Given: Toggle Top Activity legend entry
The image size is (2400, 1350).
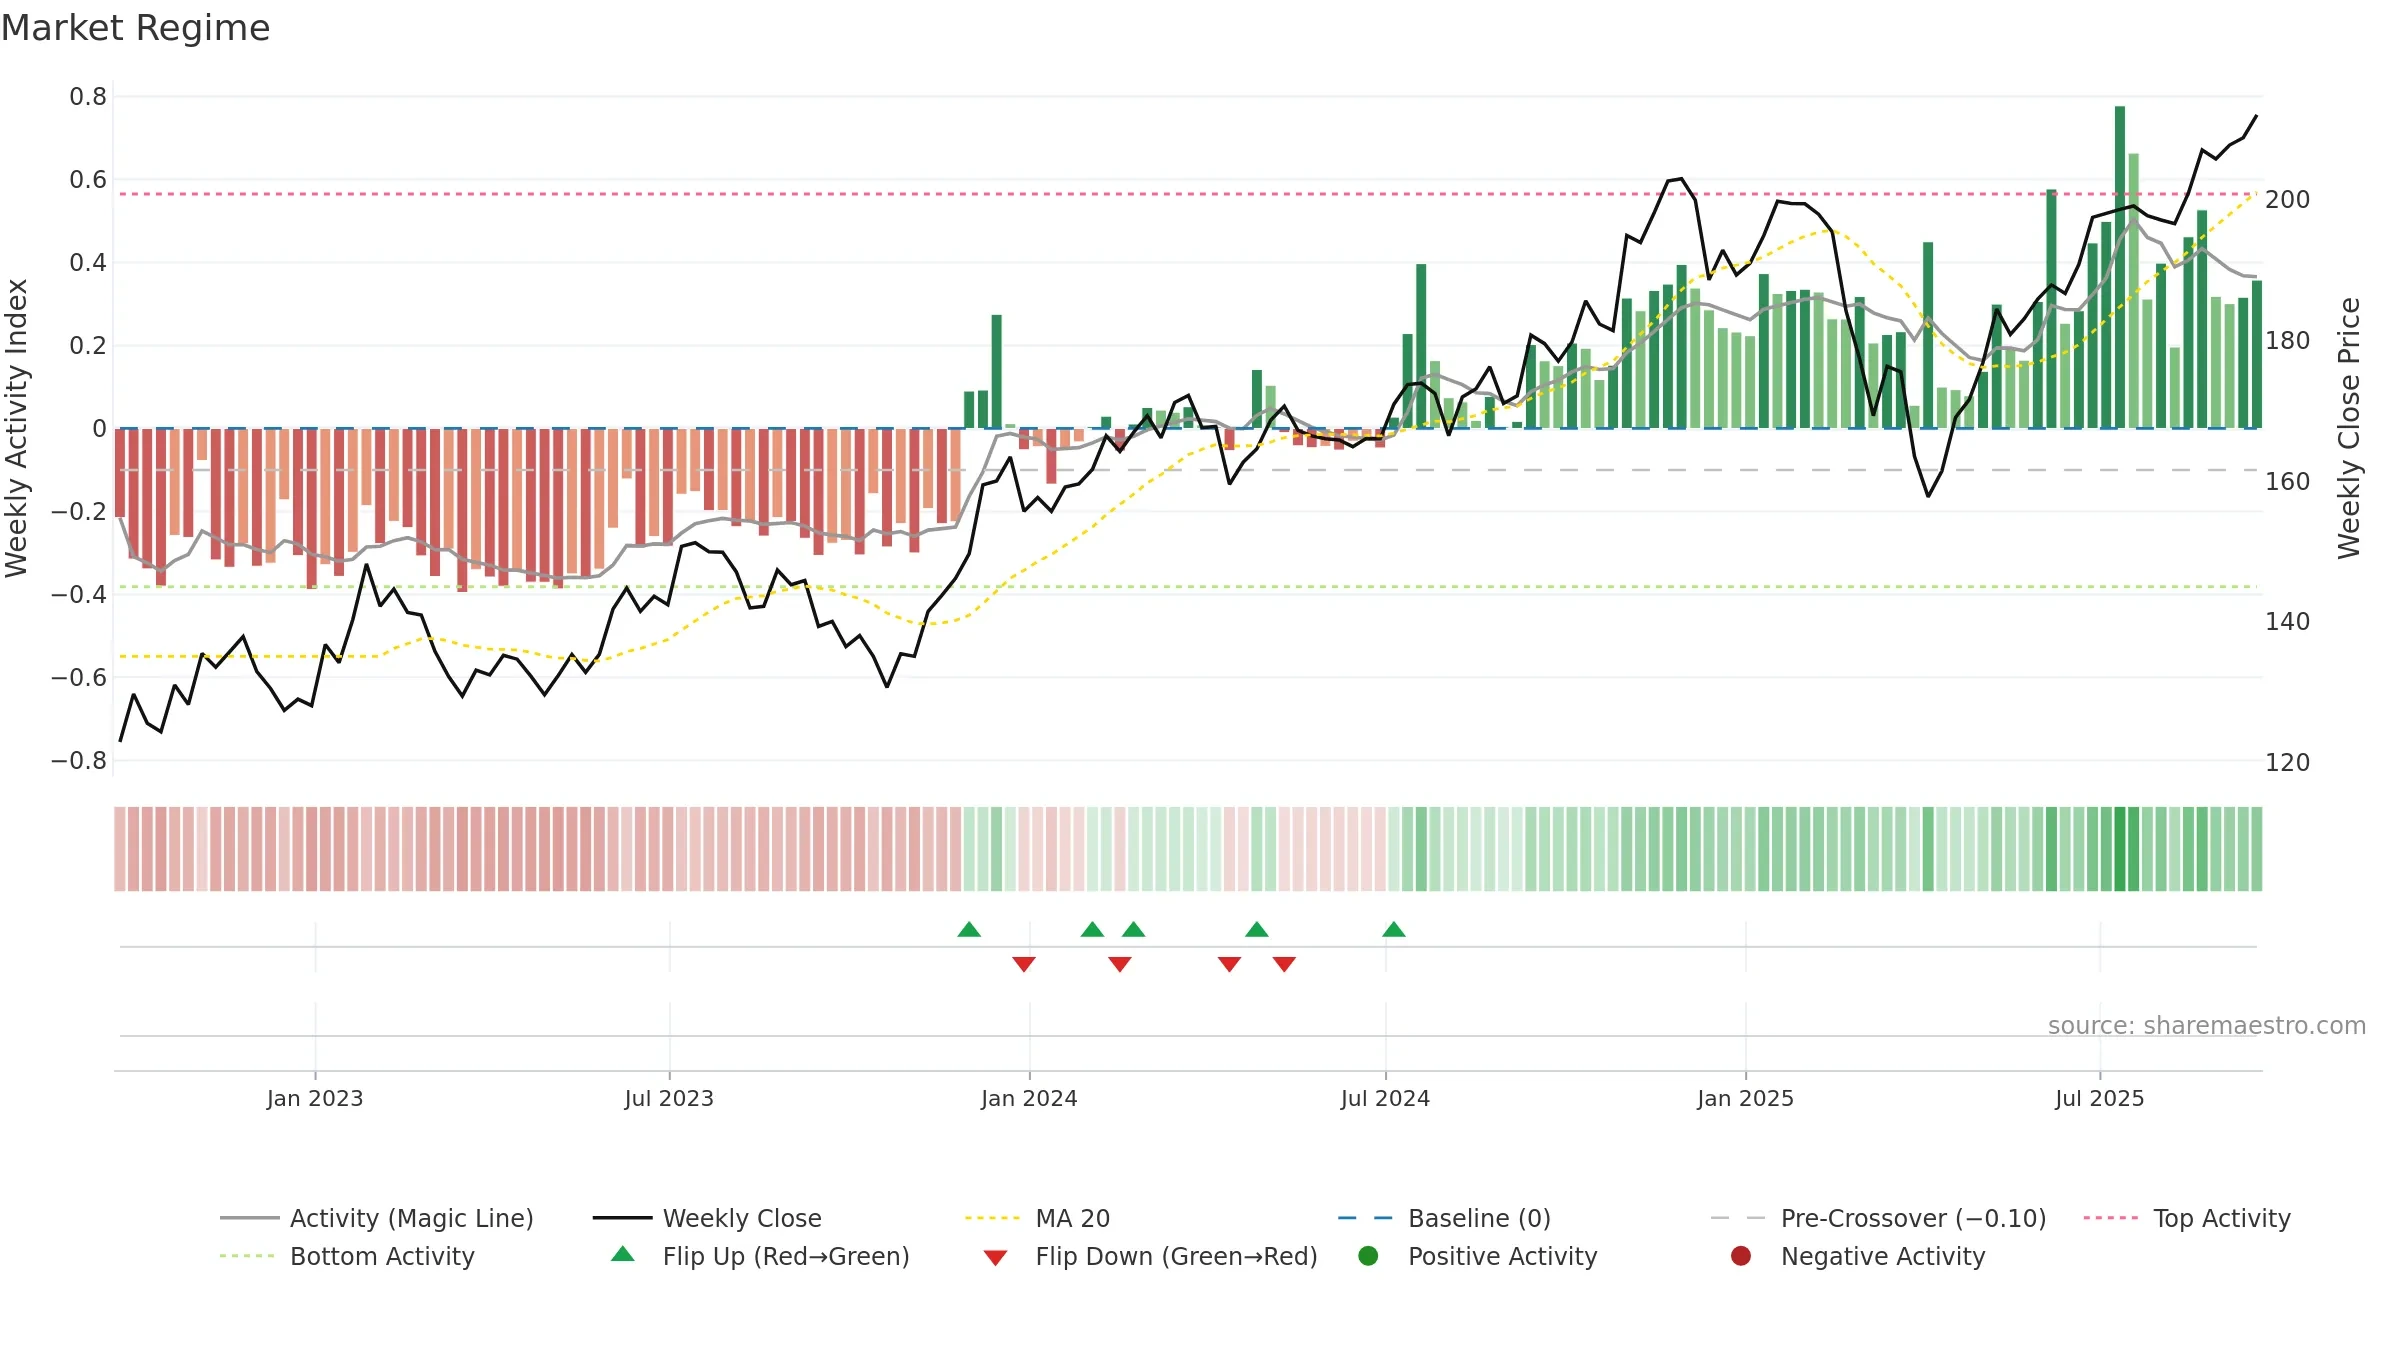Looking at the screenshot, I should click(2187, 1218).
